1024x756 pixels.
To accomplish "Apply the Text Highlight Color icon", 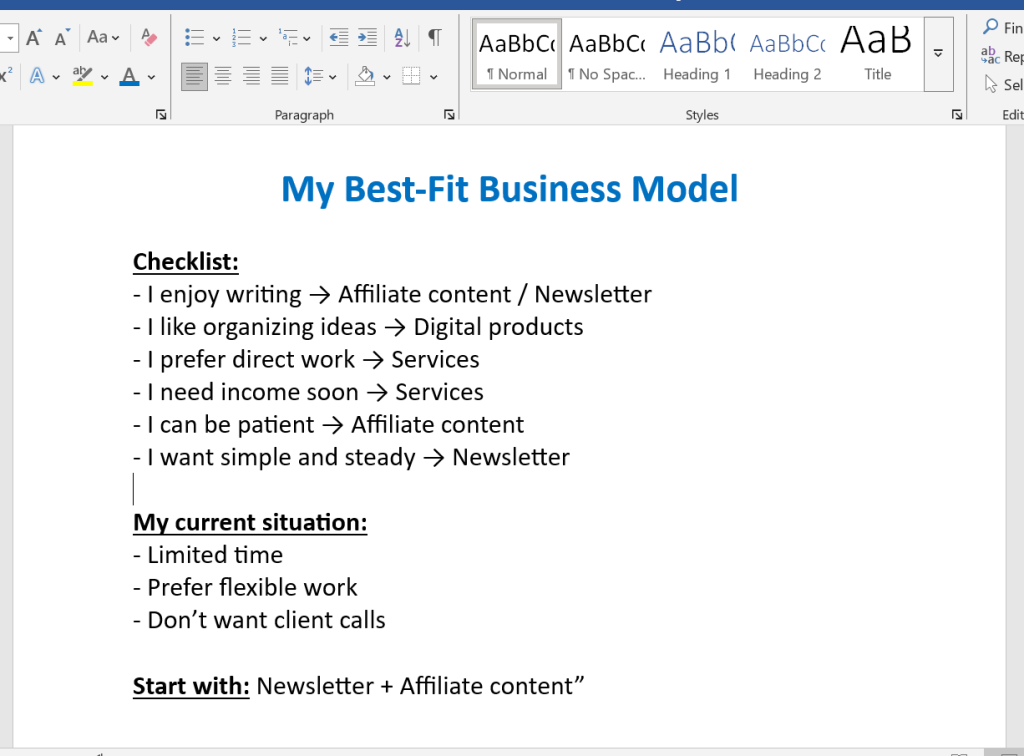I will point(82,75).
